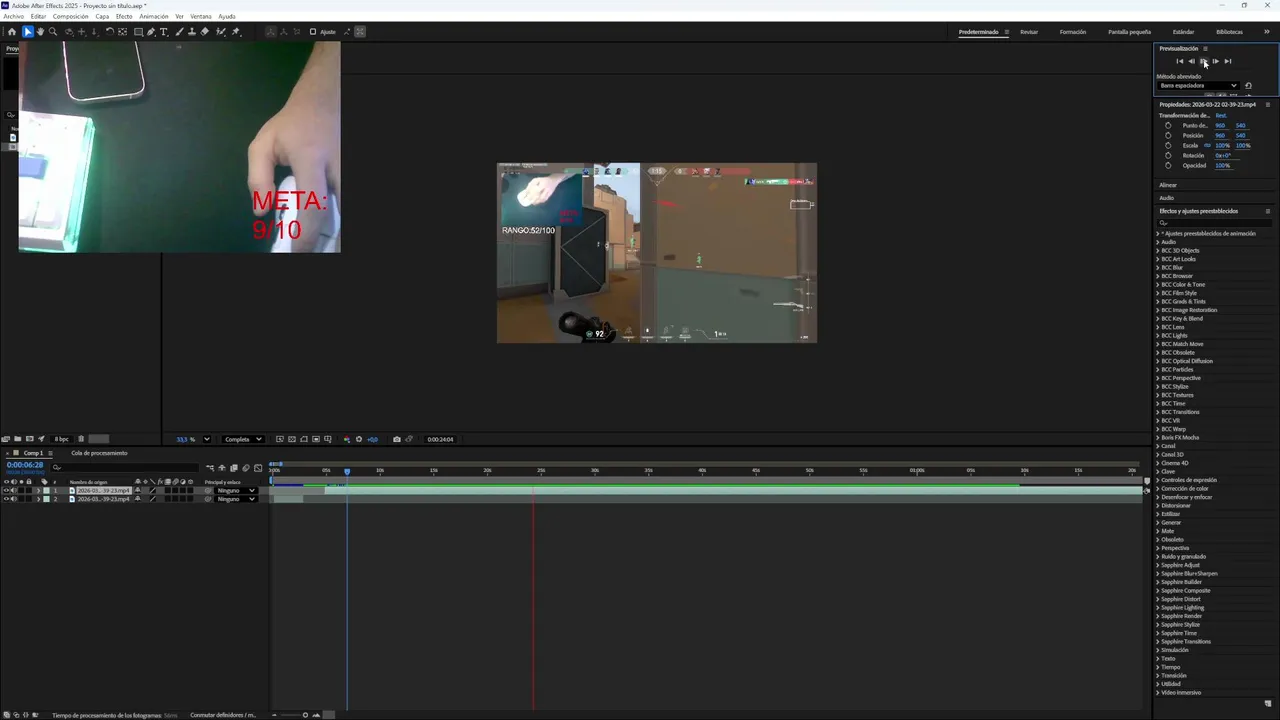Open the layer 1 Ninguno parent dropdown
1280x720 pixels.
tap(235, 490)
